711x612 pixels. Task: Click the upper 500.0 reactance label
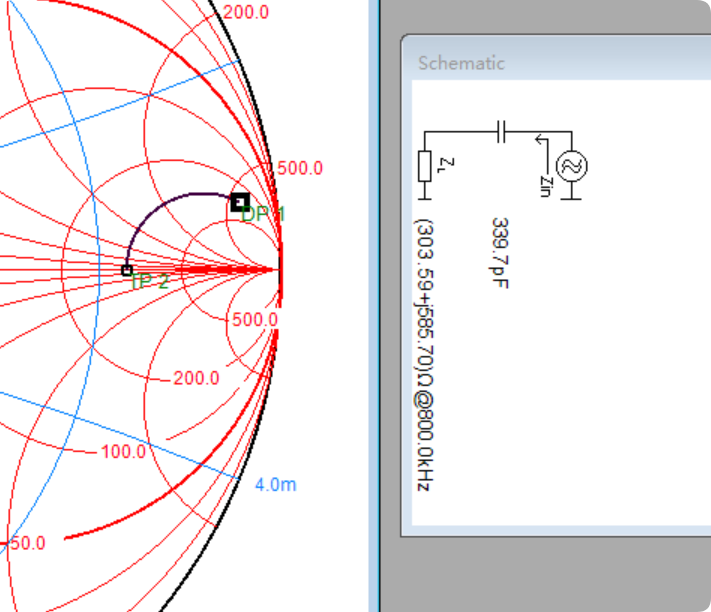[300, 168]
